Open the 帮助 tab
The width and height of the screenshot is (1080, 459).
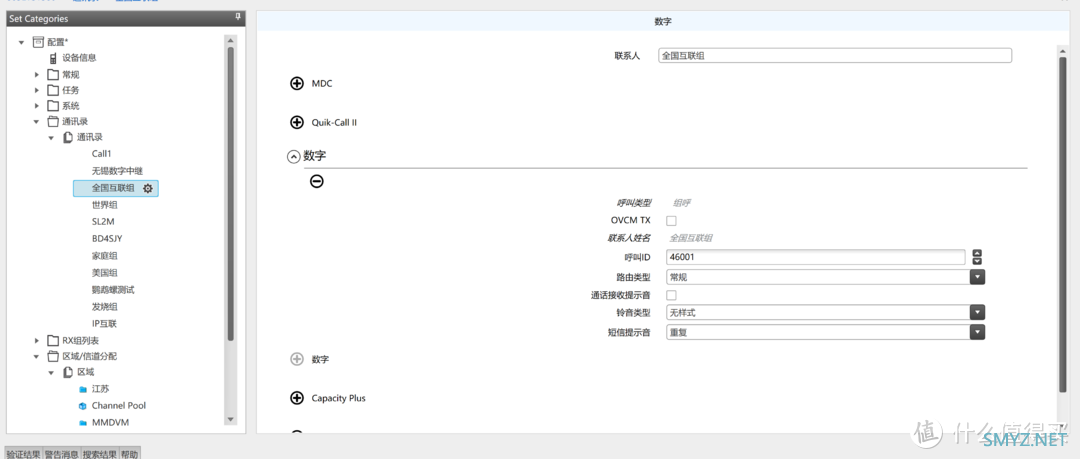(x=129, y=454)
